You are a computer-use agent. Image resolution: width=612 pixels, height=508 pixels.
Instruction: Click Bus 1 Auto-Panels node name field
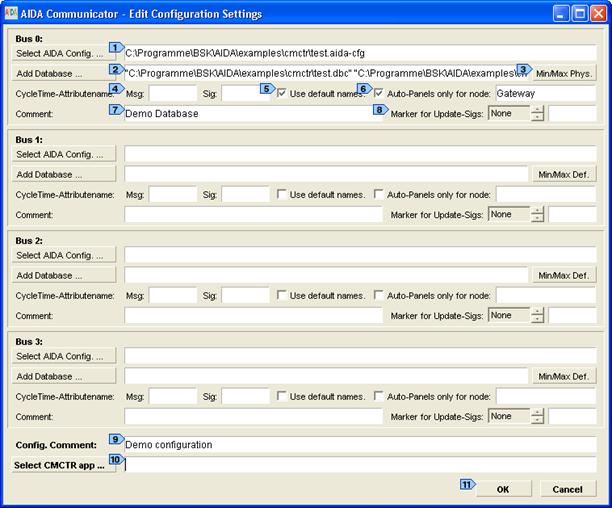coord(546,195)
